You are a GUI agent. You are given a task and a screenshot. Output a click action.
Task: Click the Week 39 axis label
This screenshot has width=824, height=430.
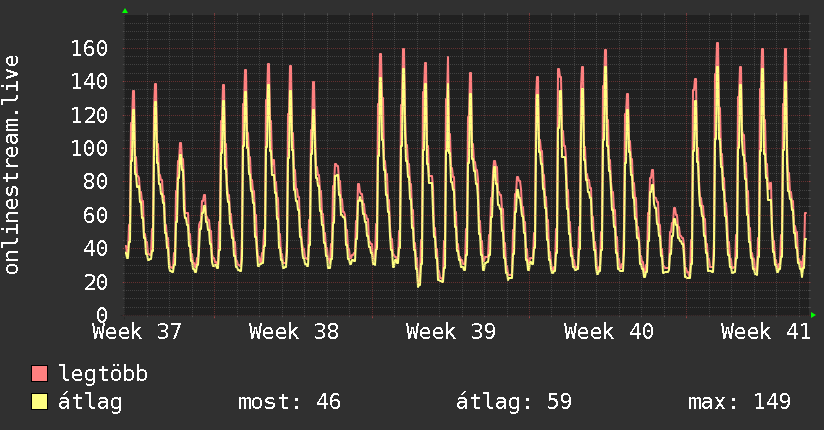[451, 332]
